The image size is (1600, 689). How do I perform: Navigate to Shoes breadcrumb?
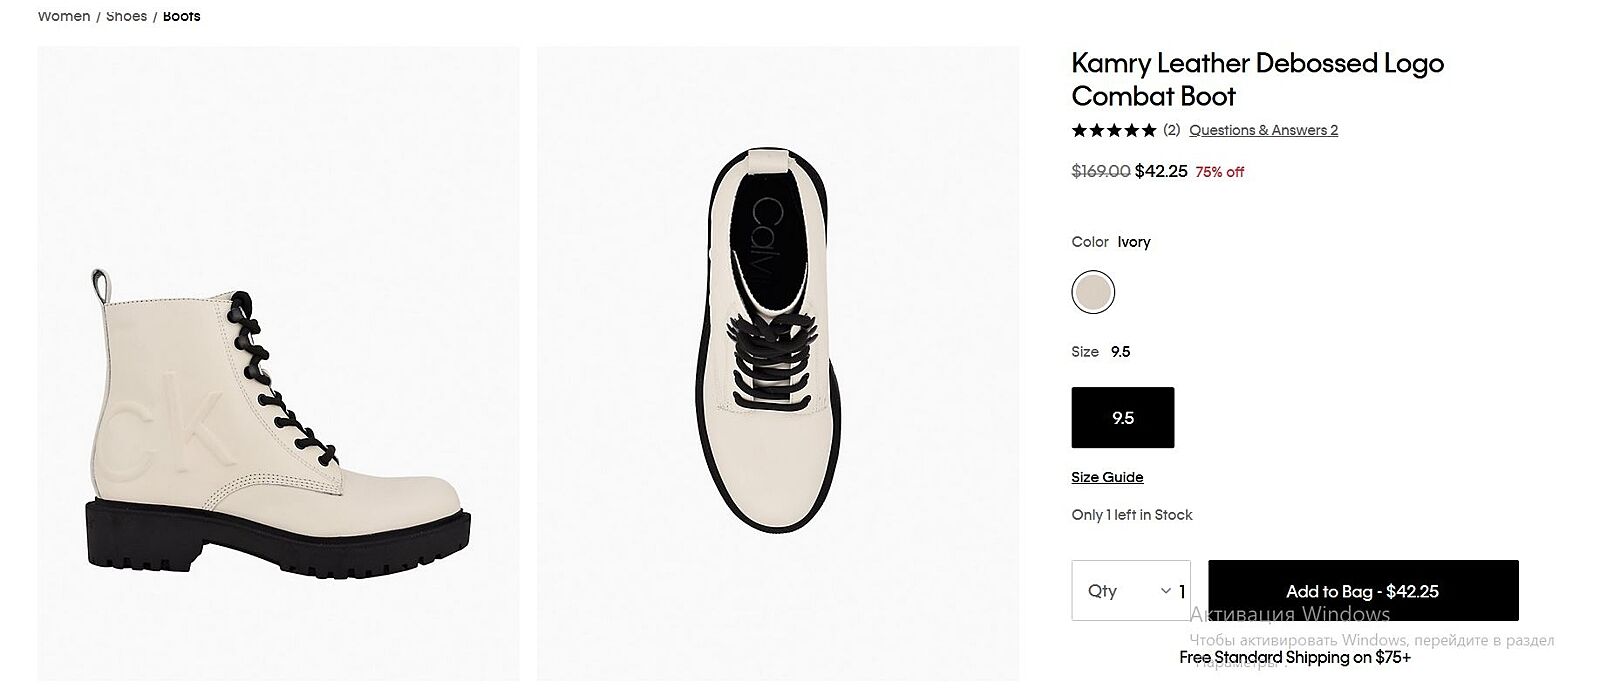(126, 16)
